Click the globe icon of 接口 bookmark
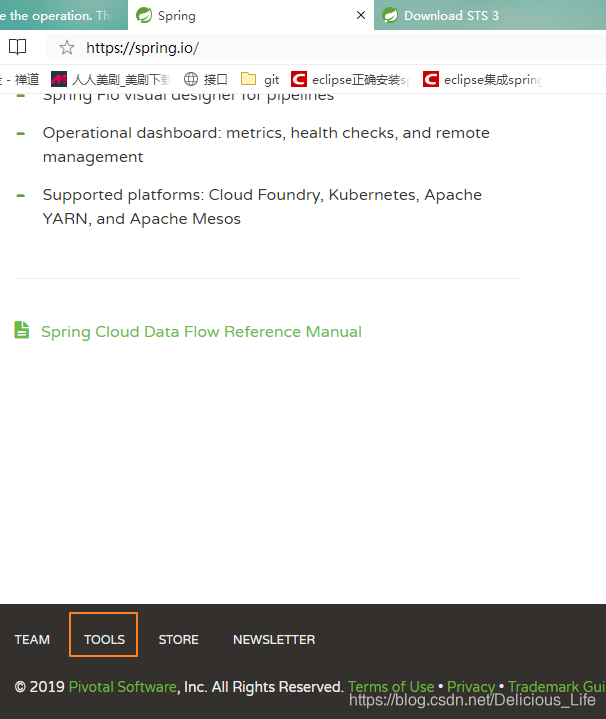606x719 pixels. pos(191,79)
